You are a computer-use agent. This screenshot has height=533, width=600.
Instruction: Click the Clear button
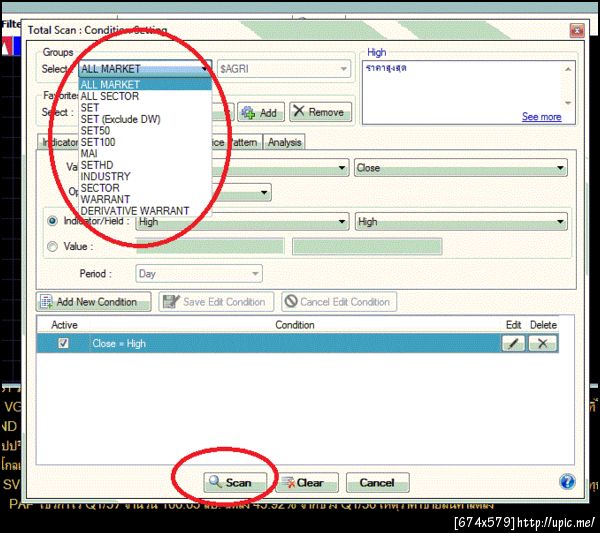(x=307, y=482)
